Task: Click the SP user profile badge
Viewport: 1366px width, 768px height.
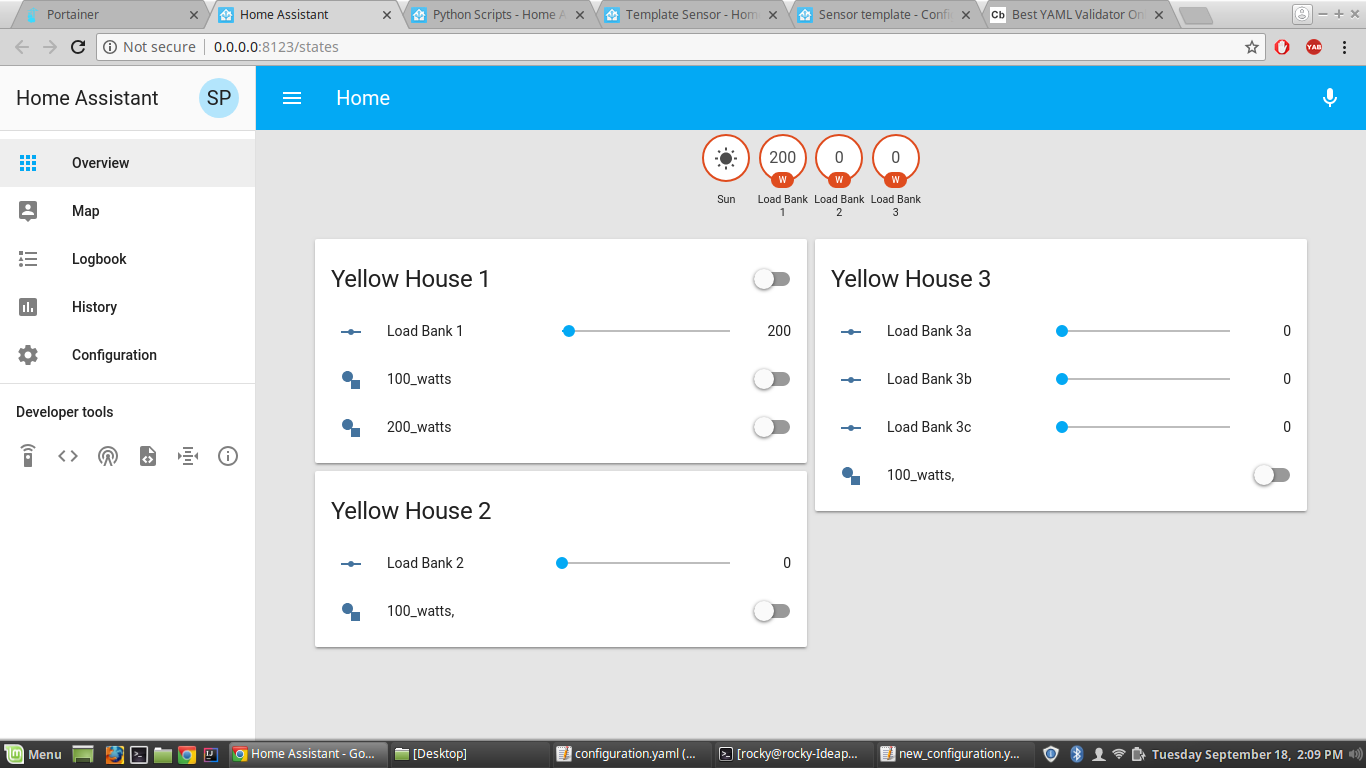Action: pos(219,98)
